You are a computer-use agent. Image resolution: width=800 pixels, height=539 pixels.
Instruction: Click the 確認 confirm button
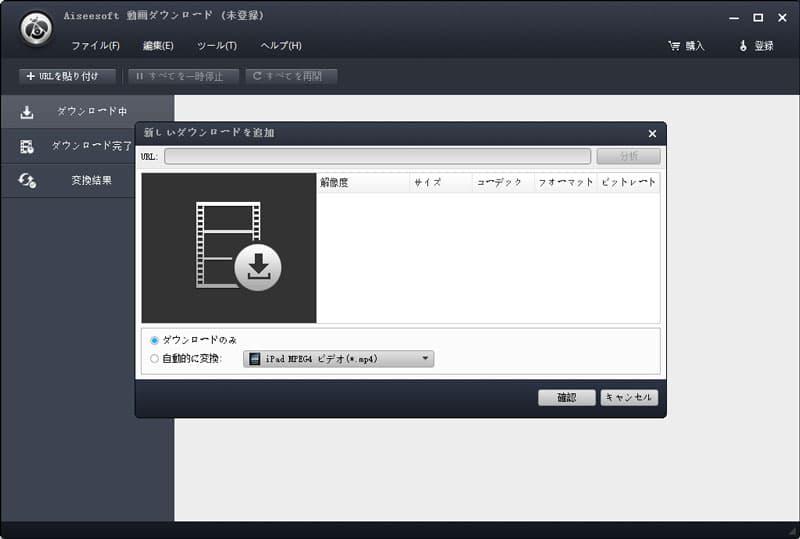(x=566, y=398)
